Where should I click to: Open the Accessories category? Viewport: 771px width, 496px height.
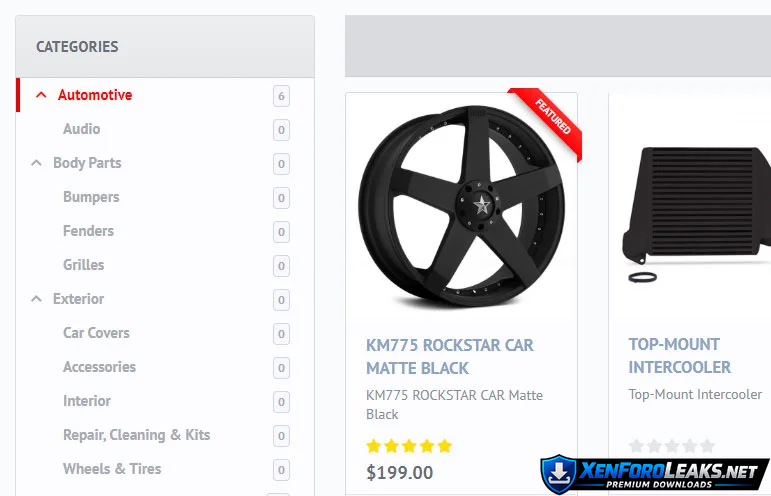point(99,367)
